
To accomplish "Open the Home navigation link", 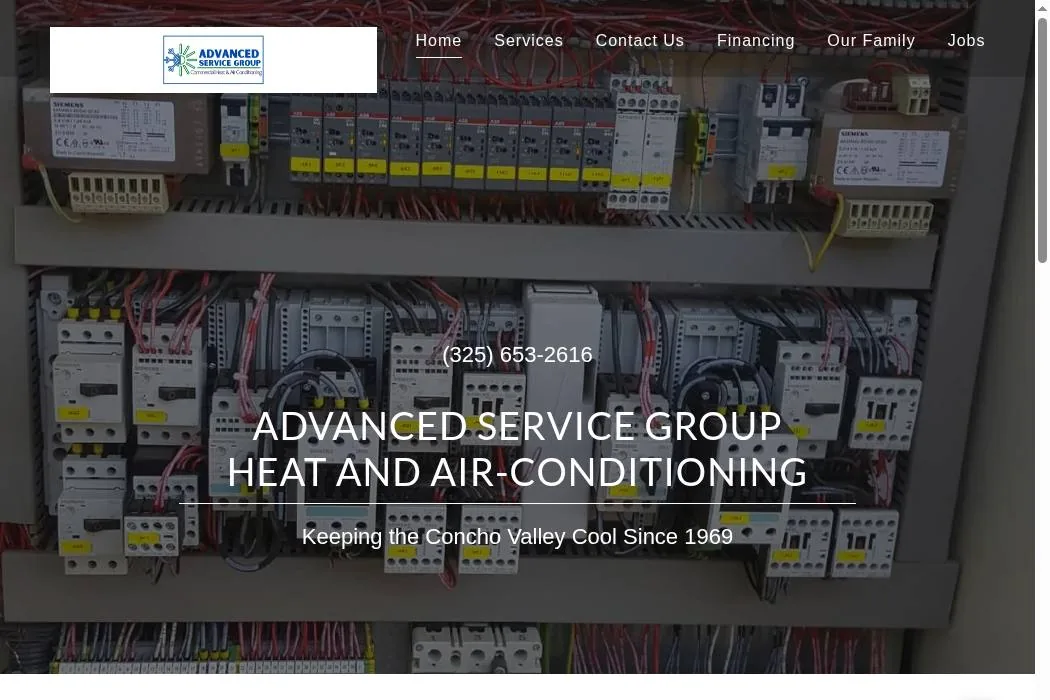I will point(438,41).
